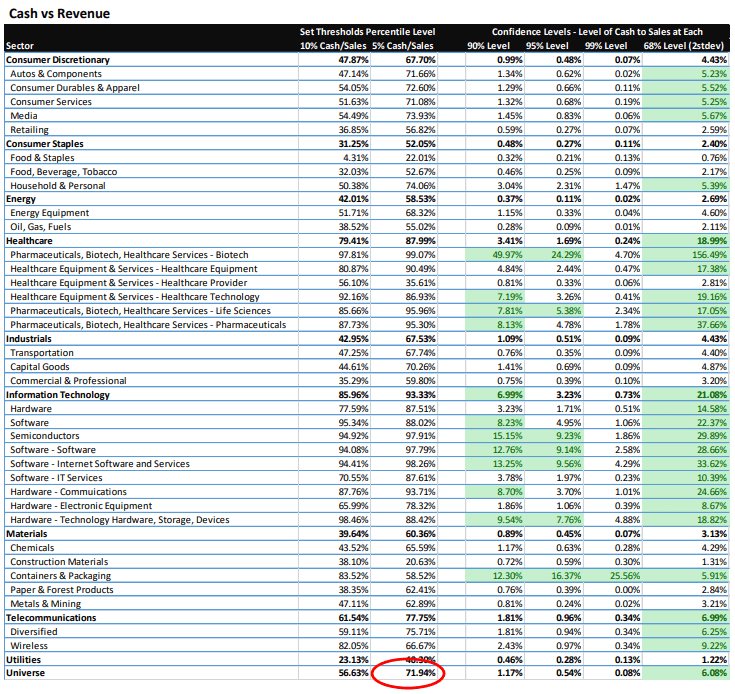This screenshot has width=735, height=694.
Task: Click the 'Software - Internet Software and Services' label
Action: click(100, 464)
